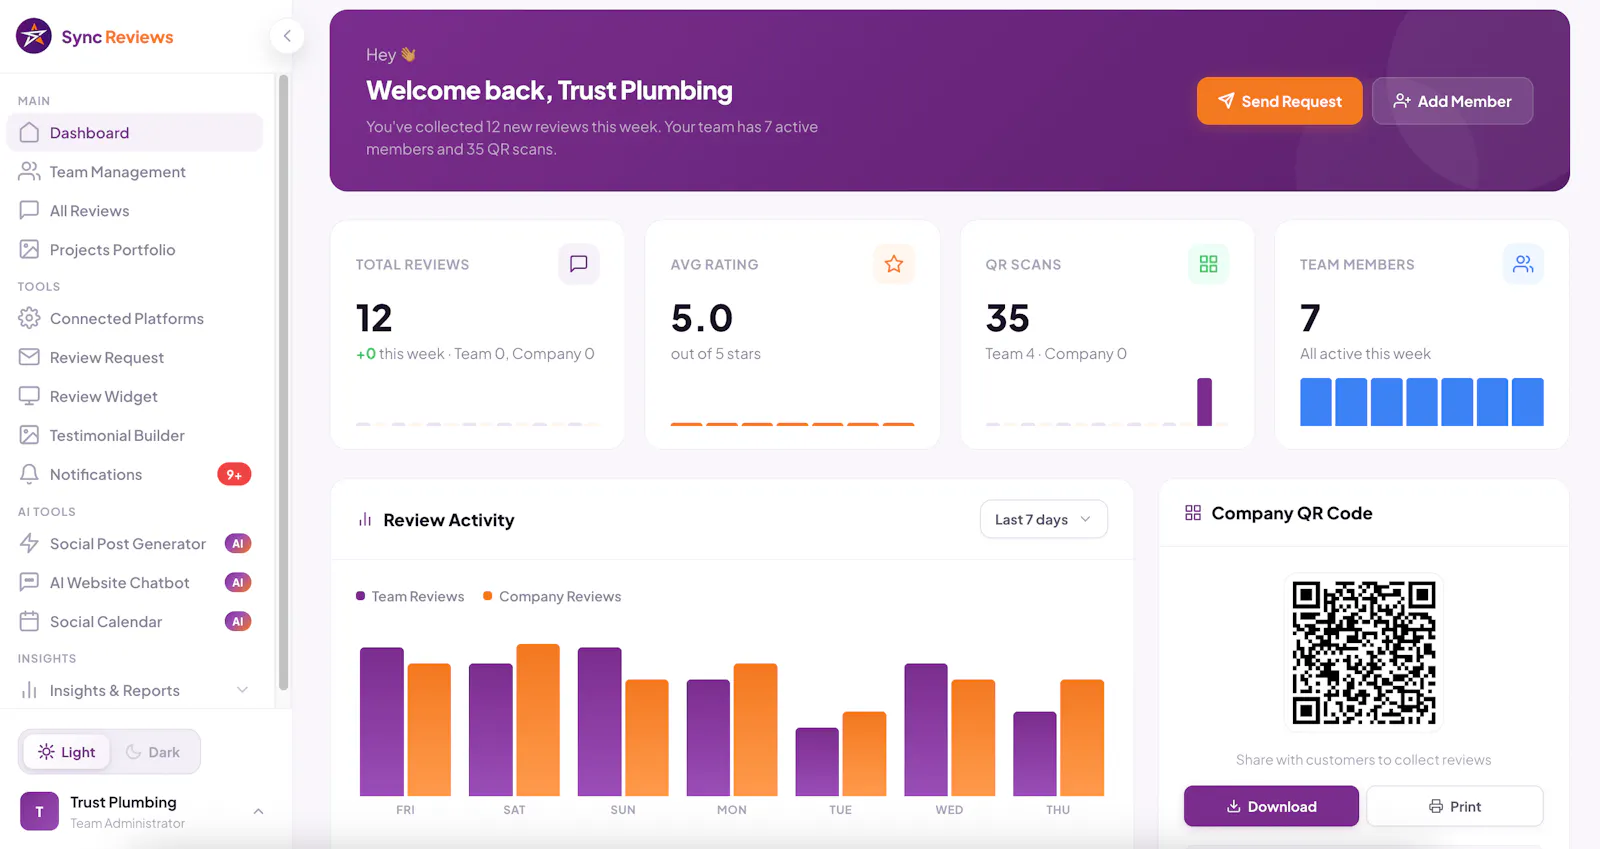Screen dimensions: 1600x849
Task: Switch to Dark theme
Action: click(x=153, y=752)
